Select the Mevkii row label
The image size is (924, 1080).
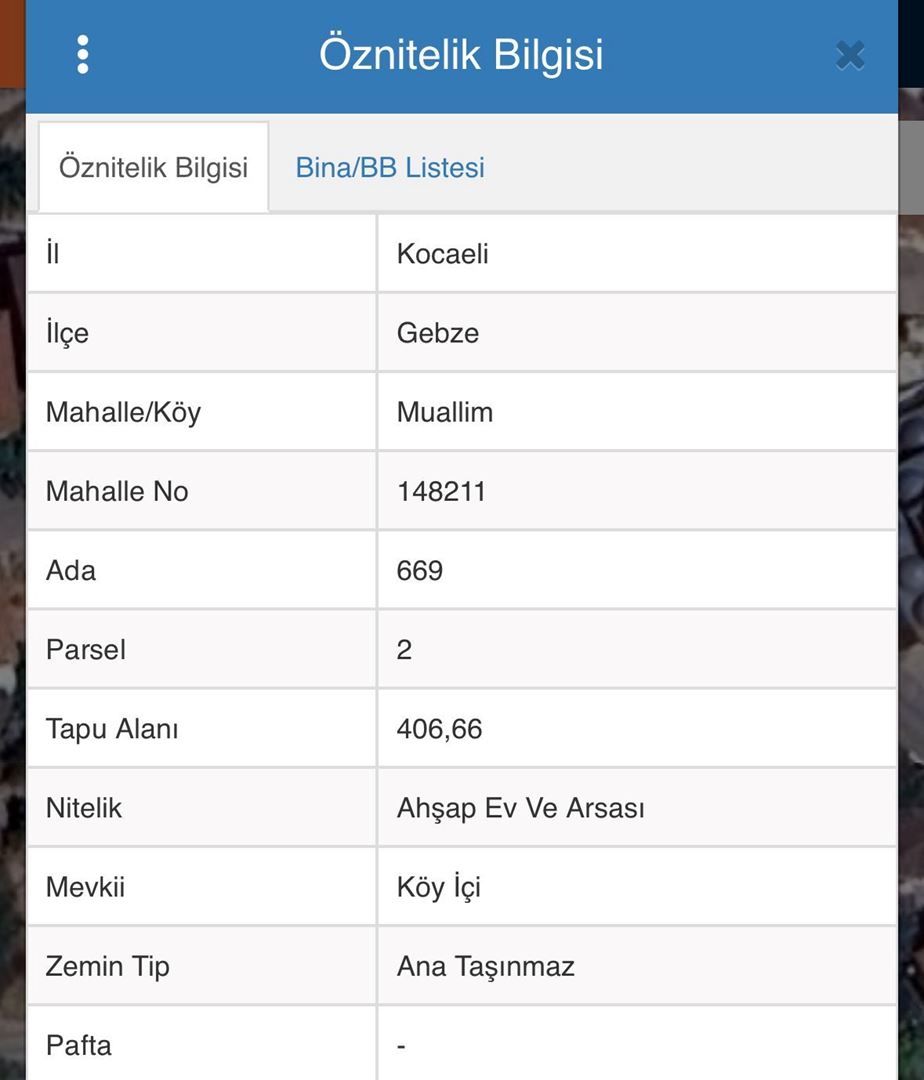(x=86, y=887)
